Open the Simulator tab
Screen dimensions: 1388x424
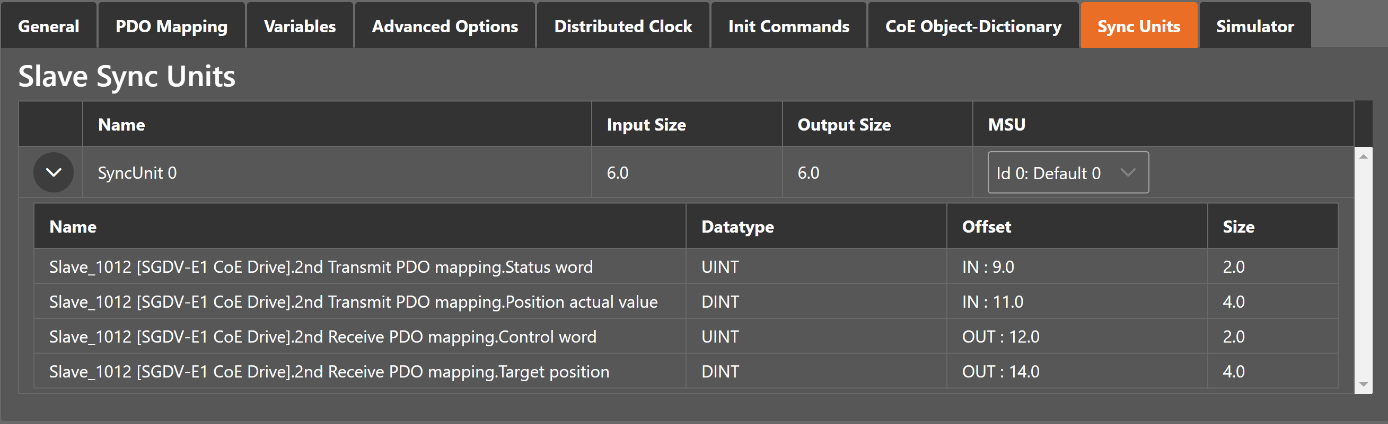[x=1254, y=26]
